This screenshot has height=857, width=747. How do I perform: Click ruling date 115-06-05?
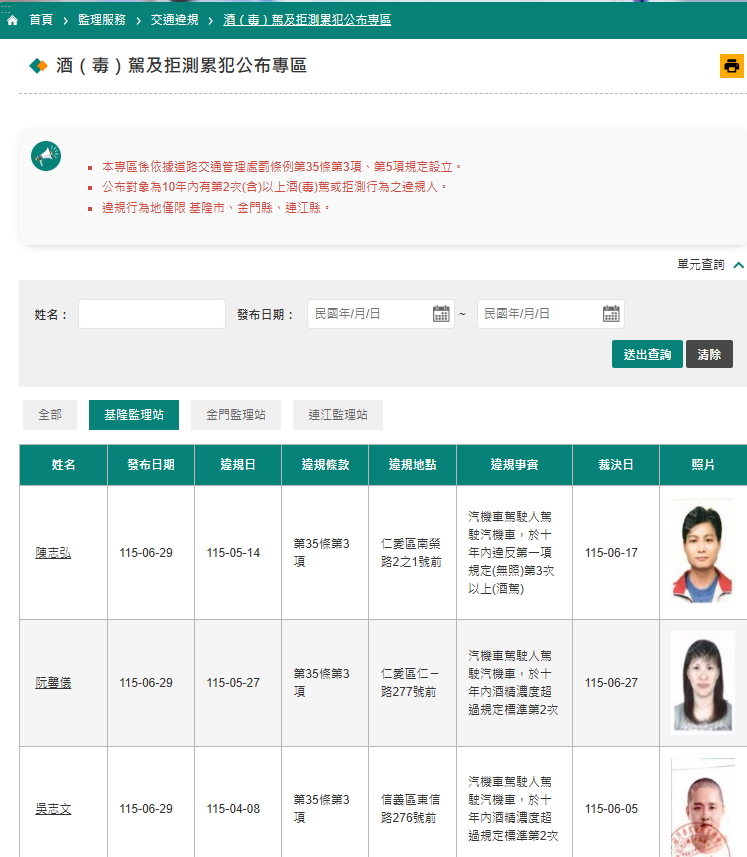click(611, 809)
